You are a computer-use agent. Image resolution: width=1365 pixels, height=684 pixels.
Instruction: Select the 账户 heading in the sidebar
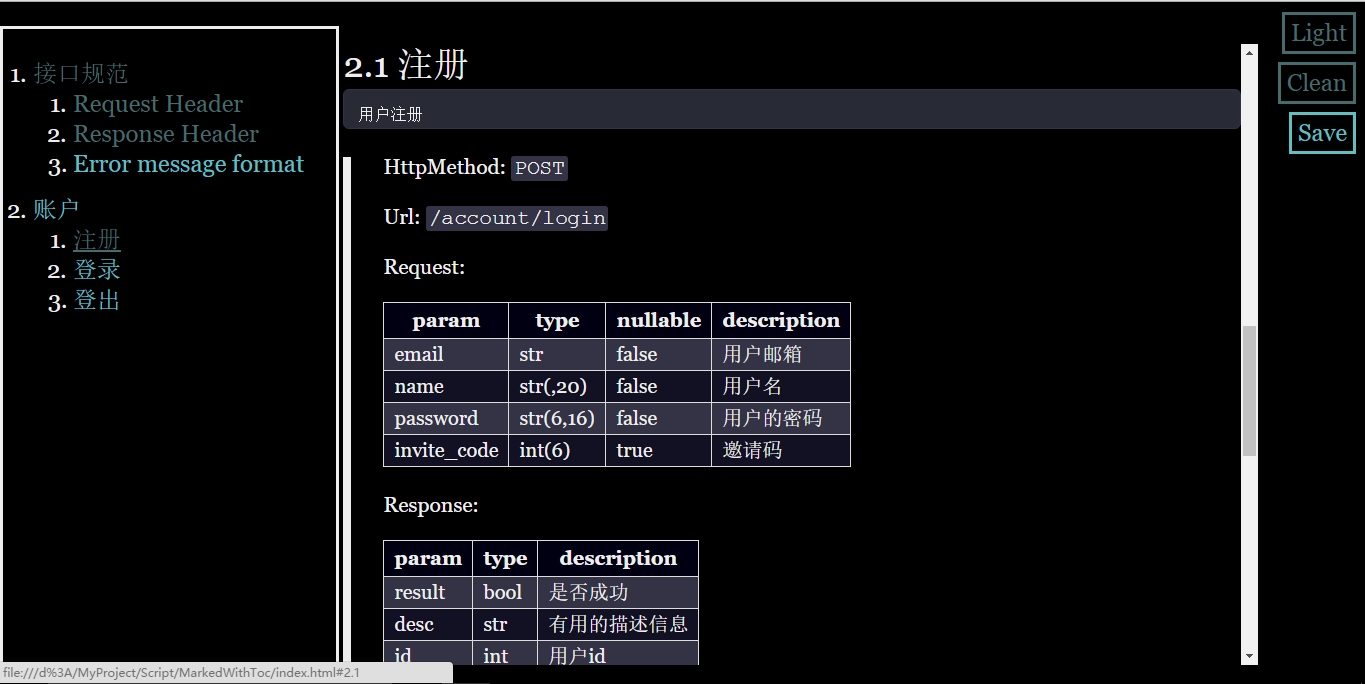57,209
